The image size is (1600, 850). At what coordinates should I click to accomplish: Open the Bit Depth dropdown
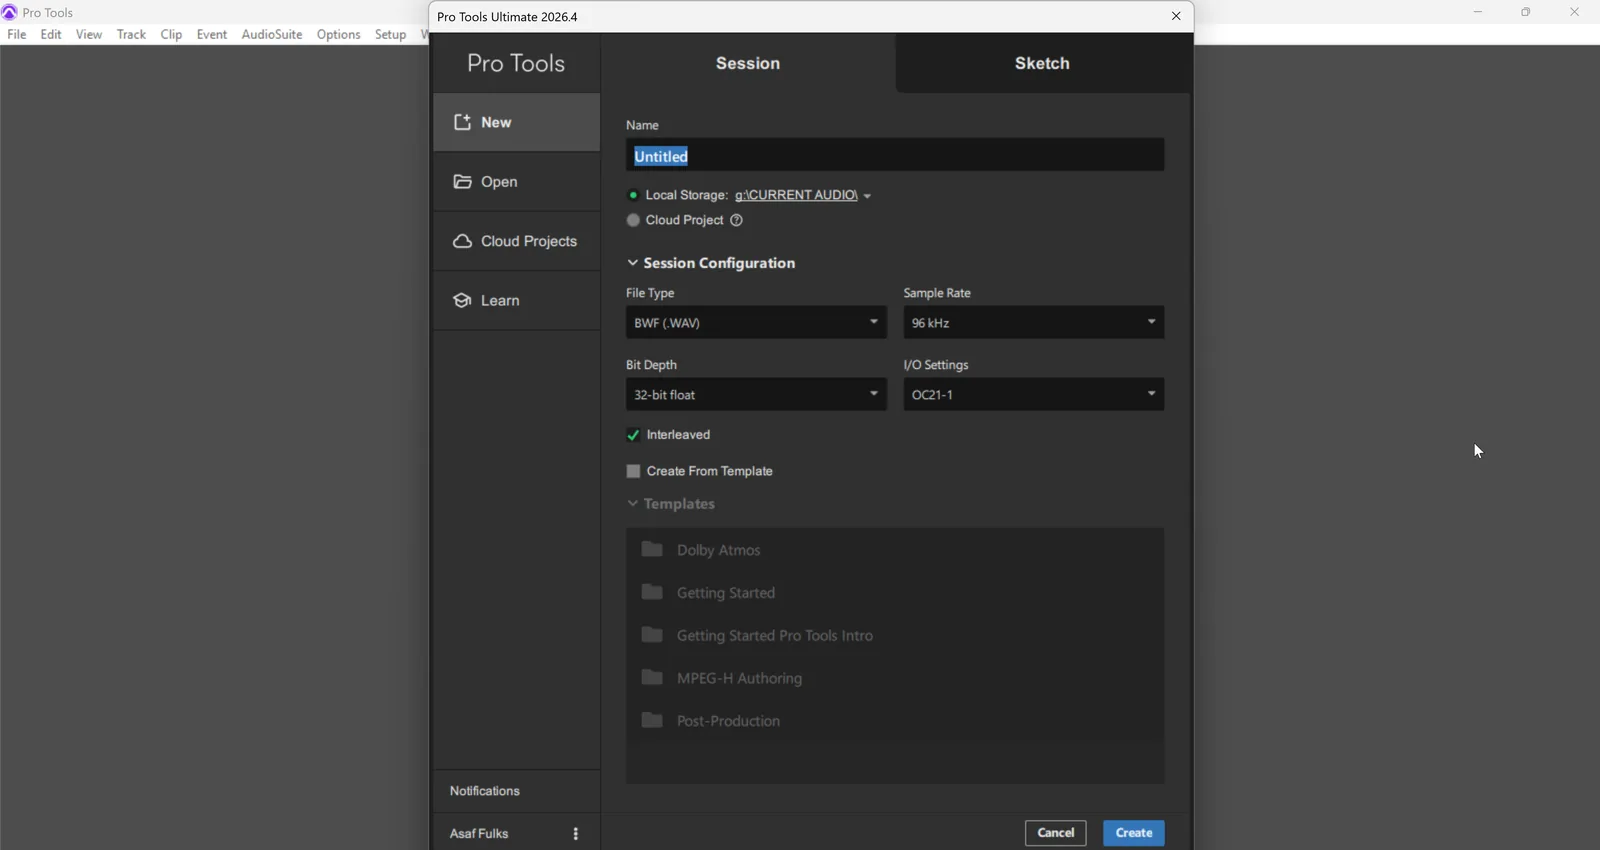tap(756, 395)
